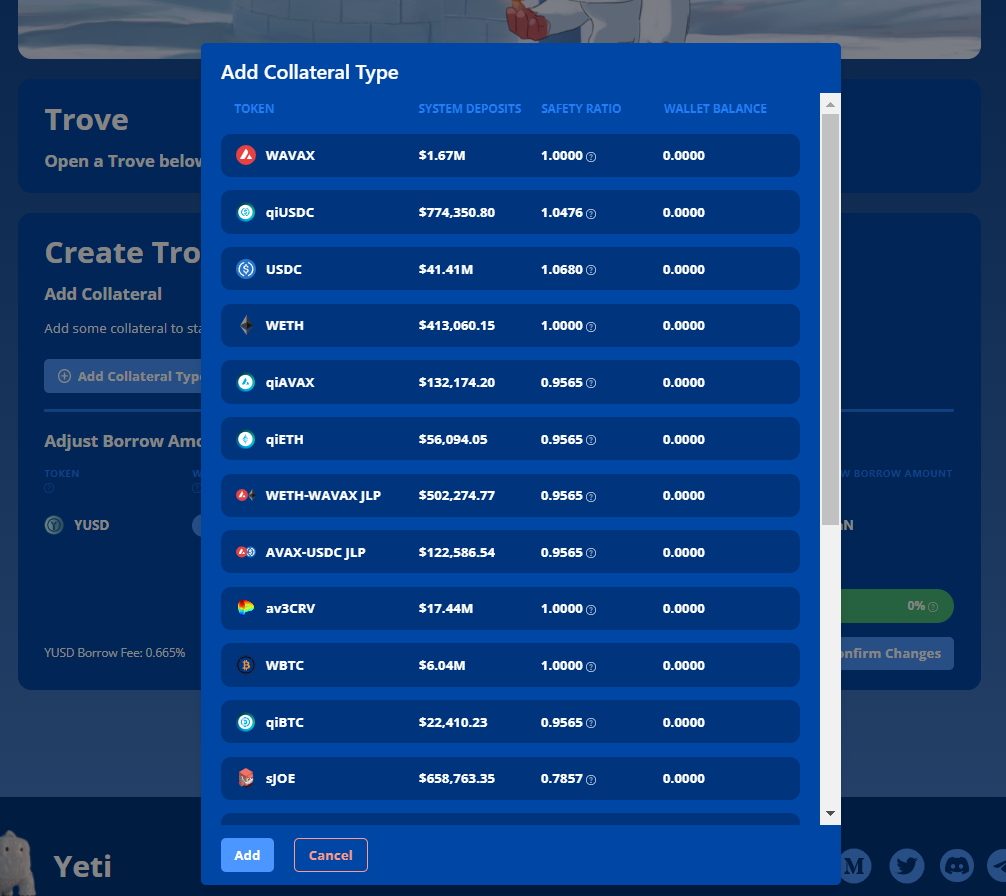The width and height of the screenshot is (1006, 896).
Task: Select the USDC name text
Action: click(x=284, y=269)
